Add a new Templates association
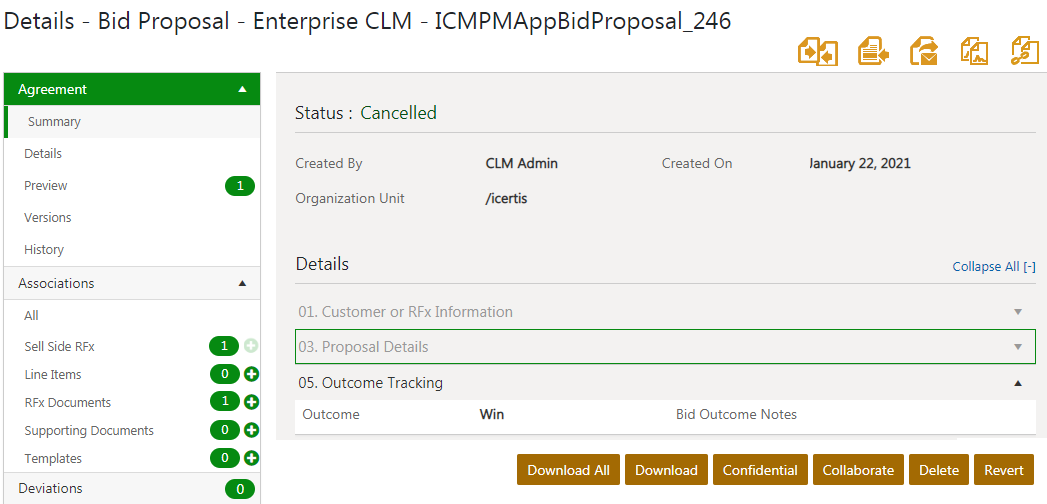 [252, 458]
